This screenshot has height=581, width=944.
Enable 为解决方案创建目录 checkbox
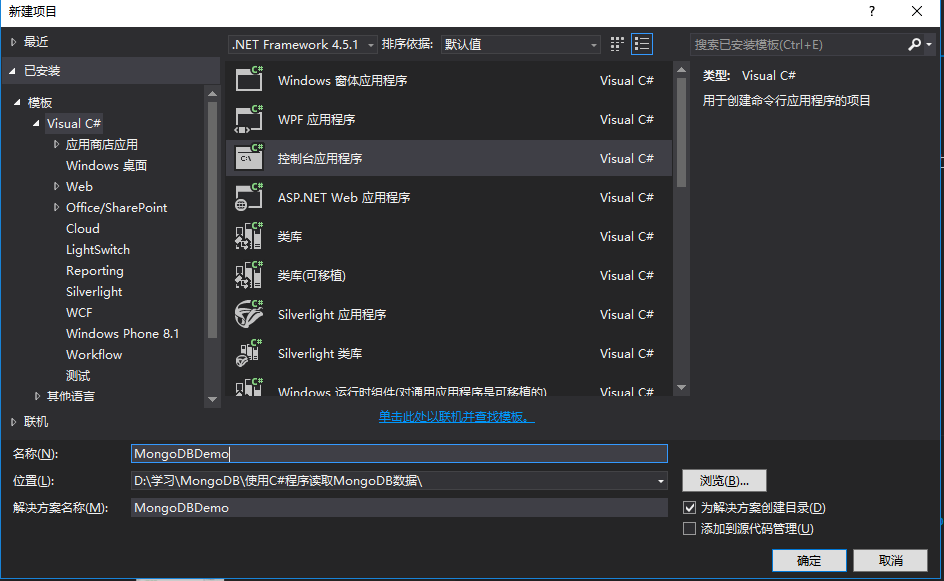pyautogui.click(x=689, y=508)
